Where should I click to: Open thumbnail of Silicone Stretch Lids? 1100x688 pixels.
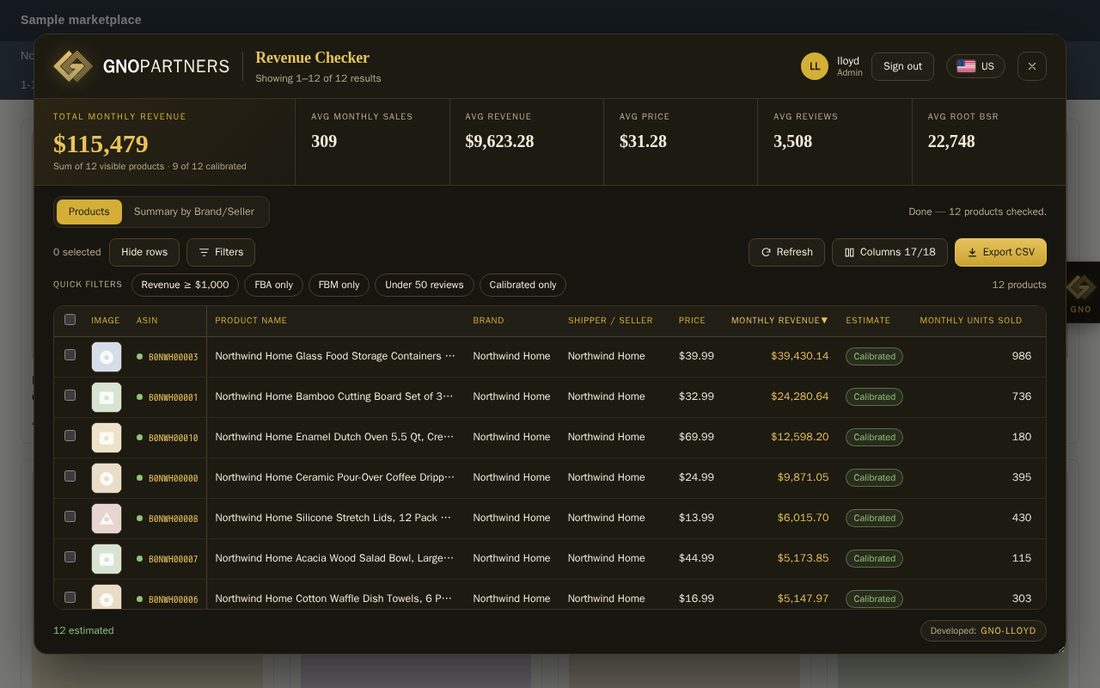click(x=107, y=518)
